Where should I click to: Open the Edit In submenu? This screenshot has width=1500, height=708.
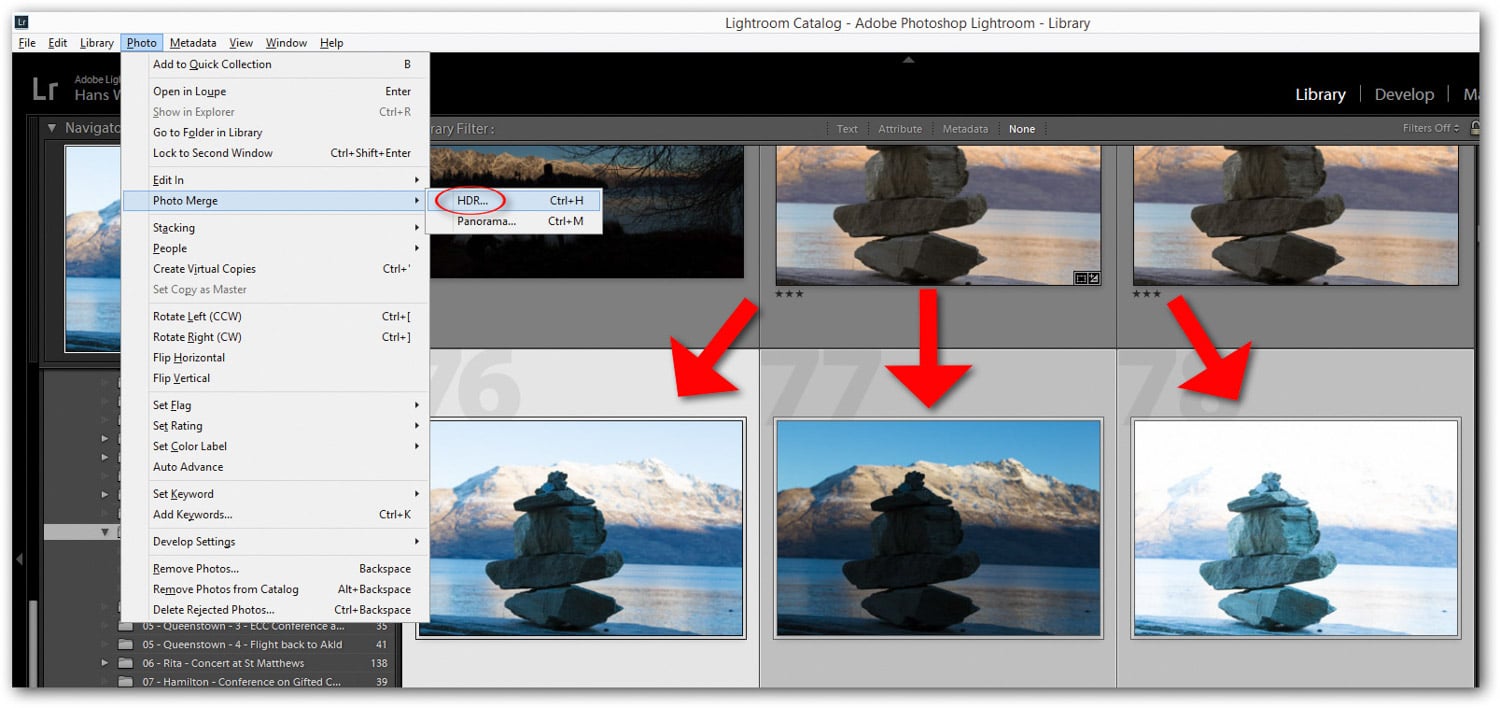pyautogui.click(x=275, y=180)
